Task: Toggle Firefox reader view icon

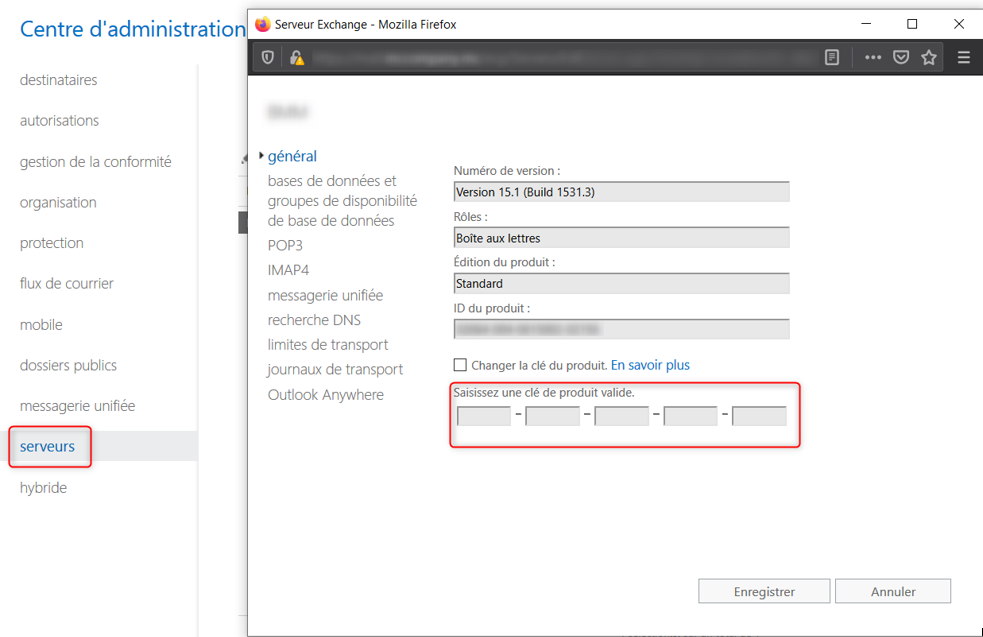Action: tap(832, 58)
